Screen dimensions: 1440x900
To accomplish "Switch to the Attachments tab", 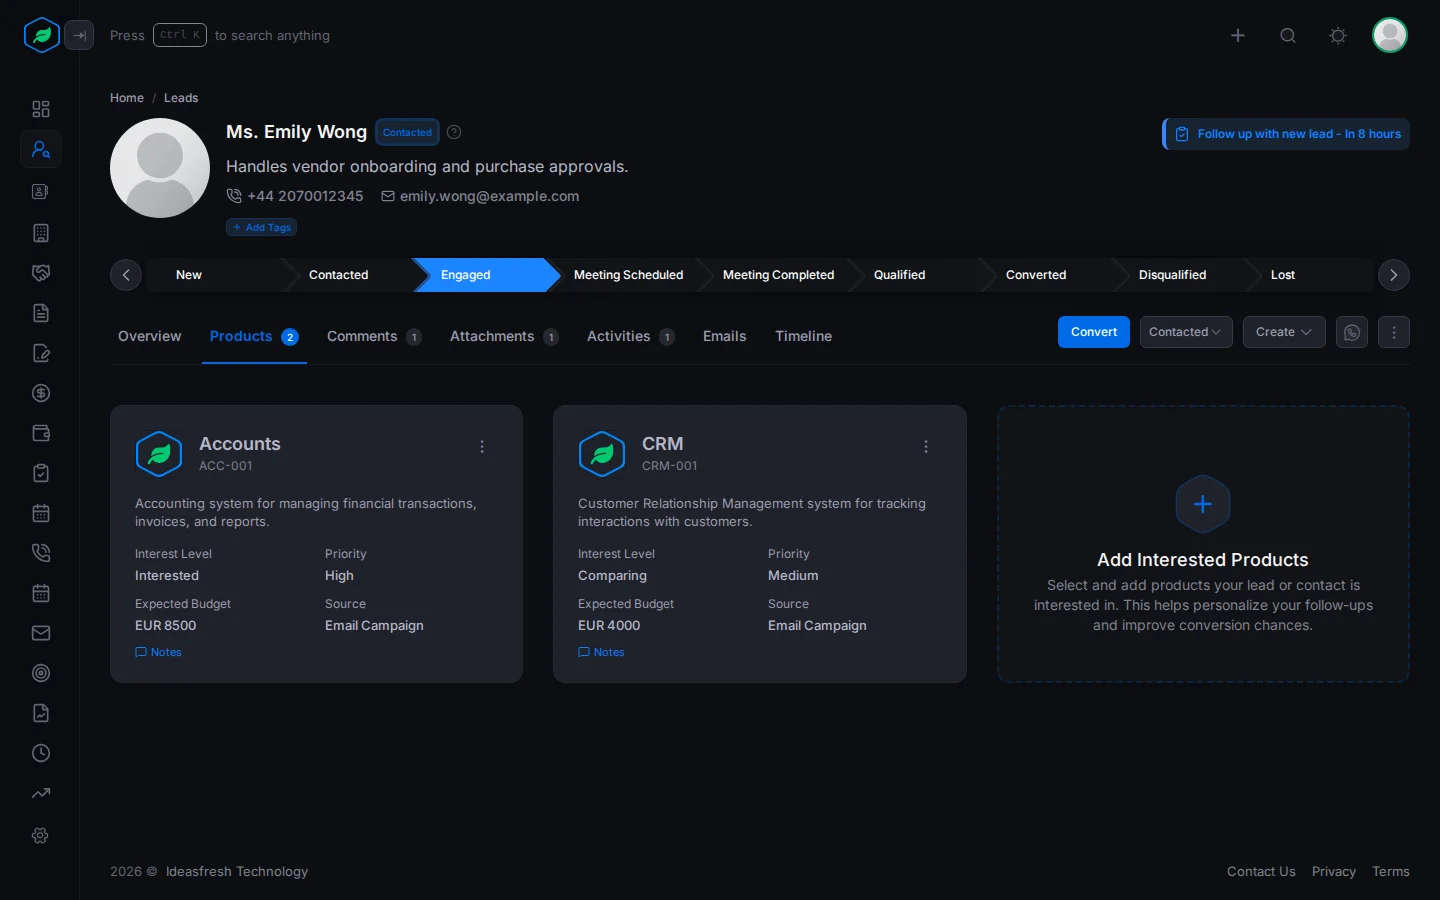I will (504, 336).
